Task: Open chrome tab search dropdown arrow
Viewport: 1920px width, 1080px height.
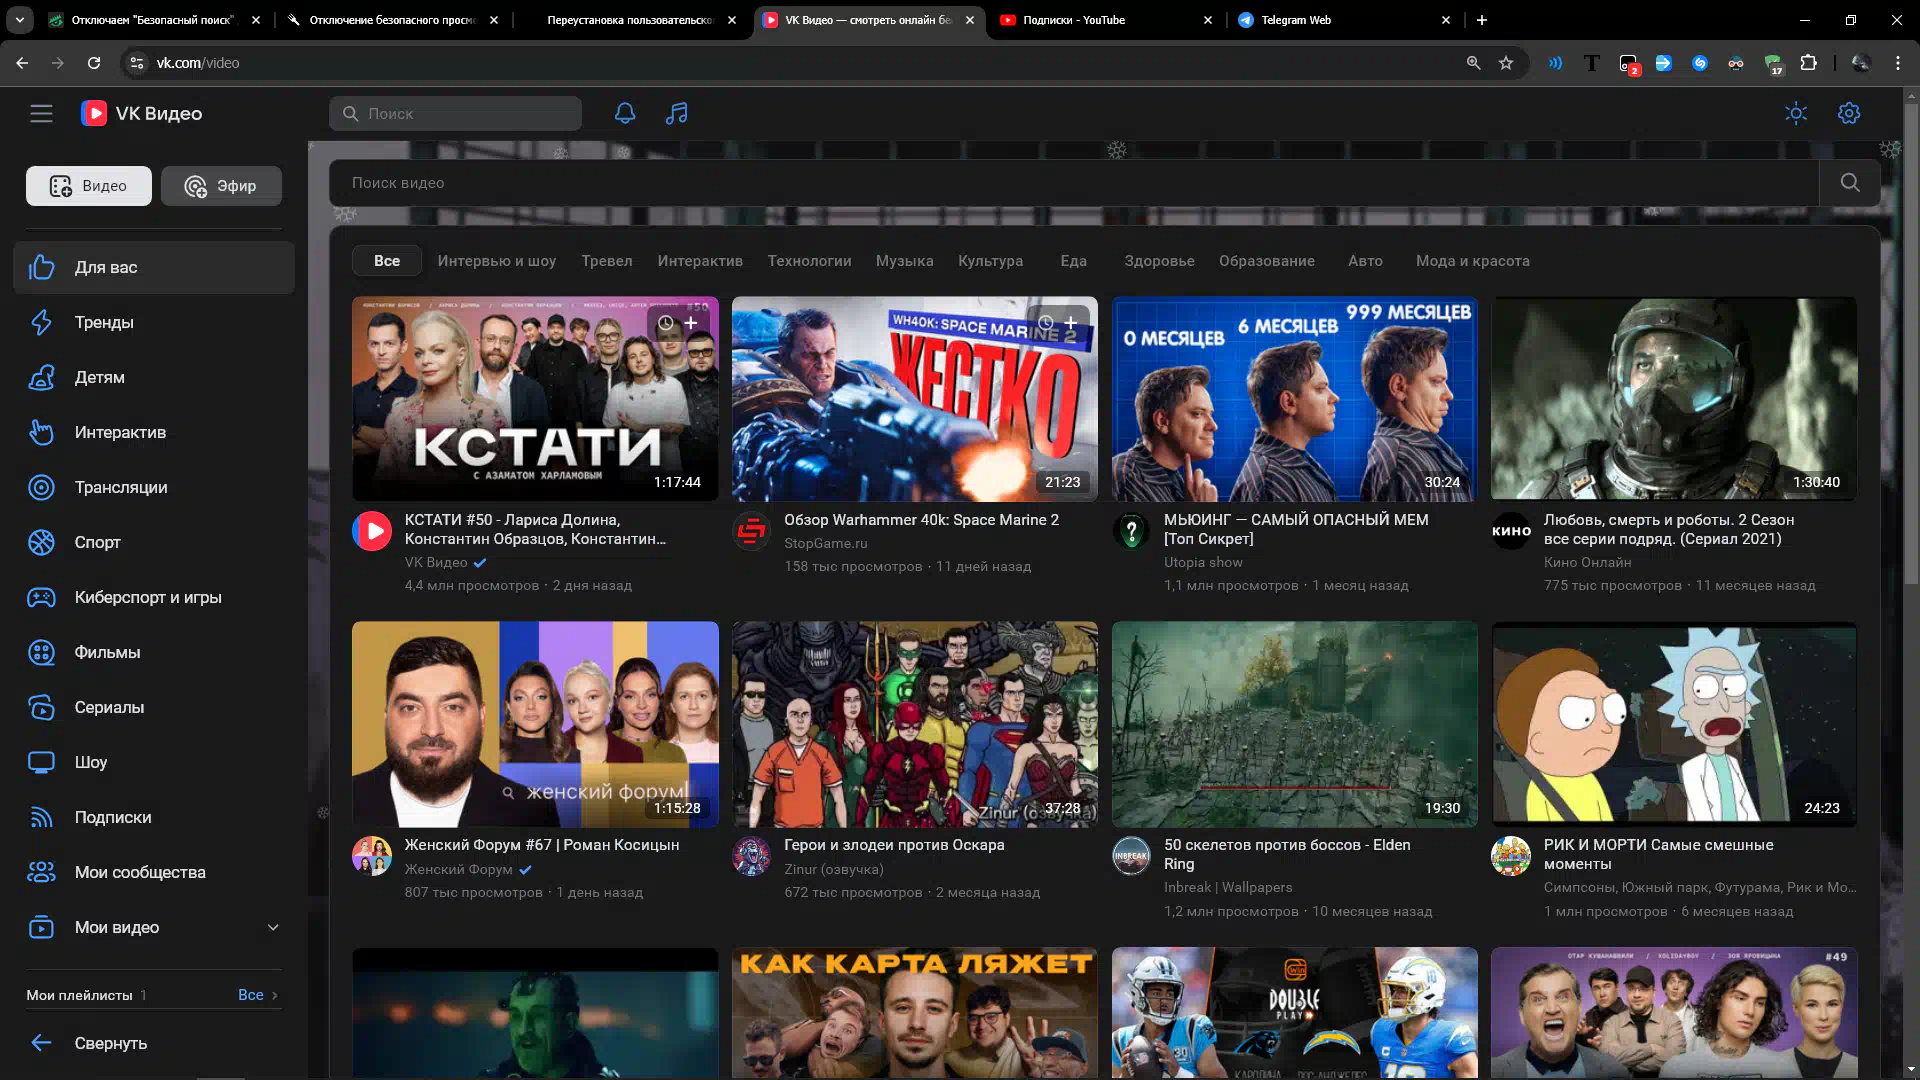Action: [19, 20]
